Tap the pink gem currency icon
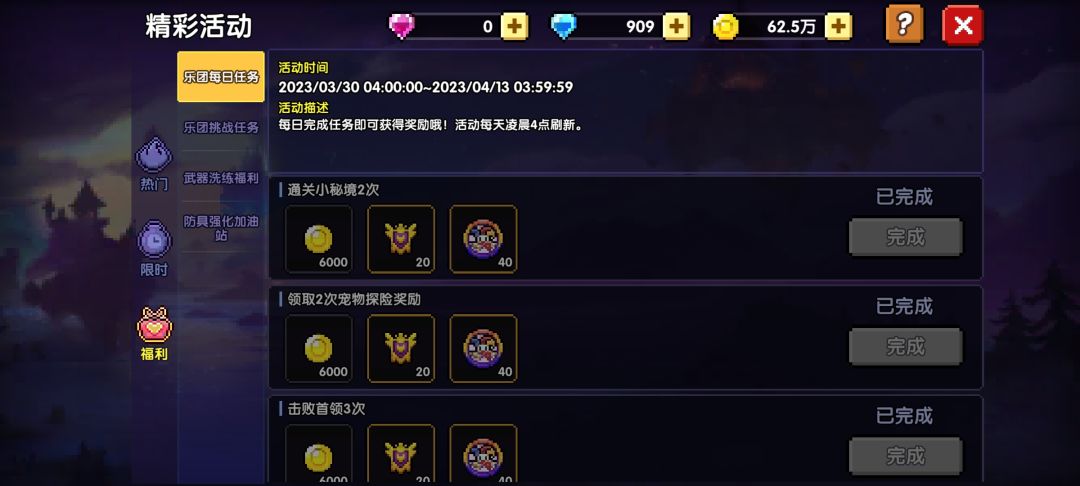The image size is (1080, 486). (402, 27)
